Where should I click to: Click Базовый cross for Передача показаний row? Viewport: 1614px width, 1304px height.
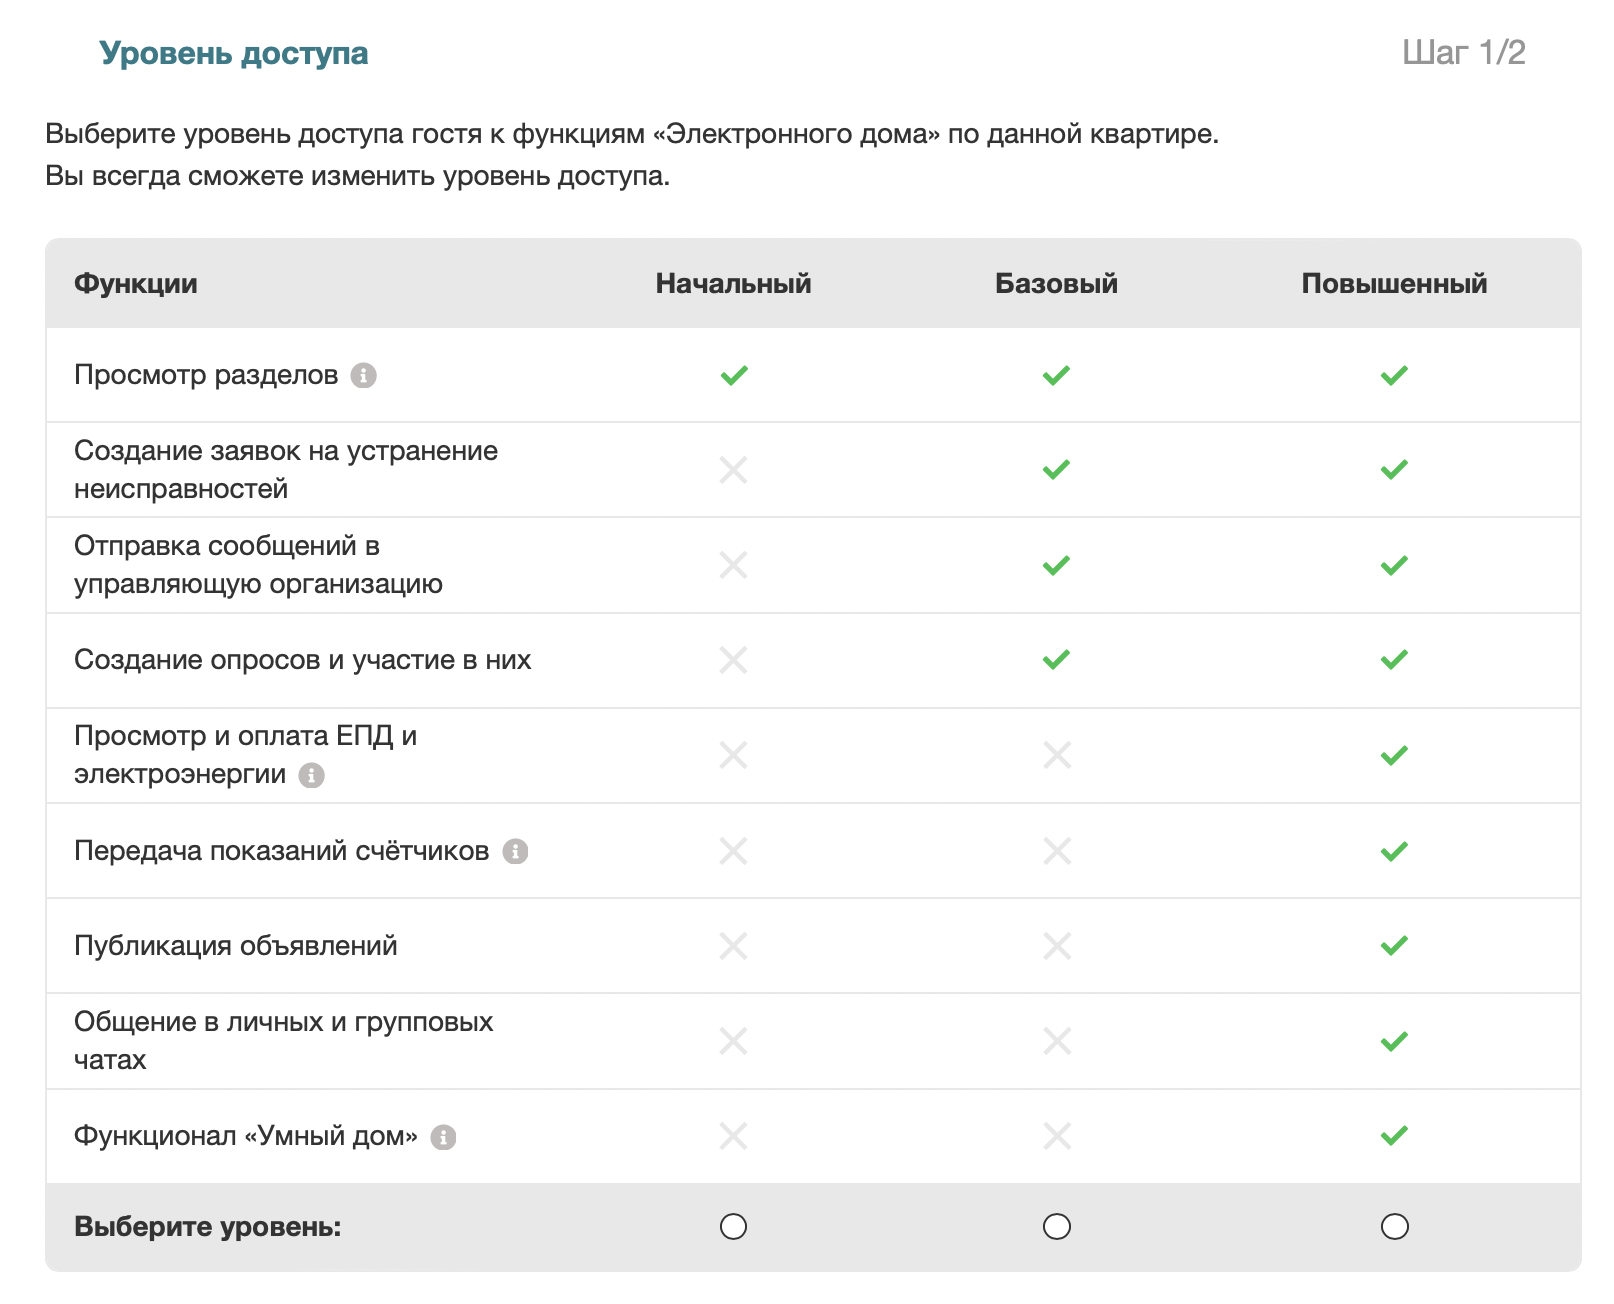[x=1056, y=851]
